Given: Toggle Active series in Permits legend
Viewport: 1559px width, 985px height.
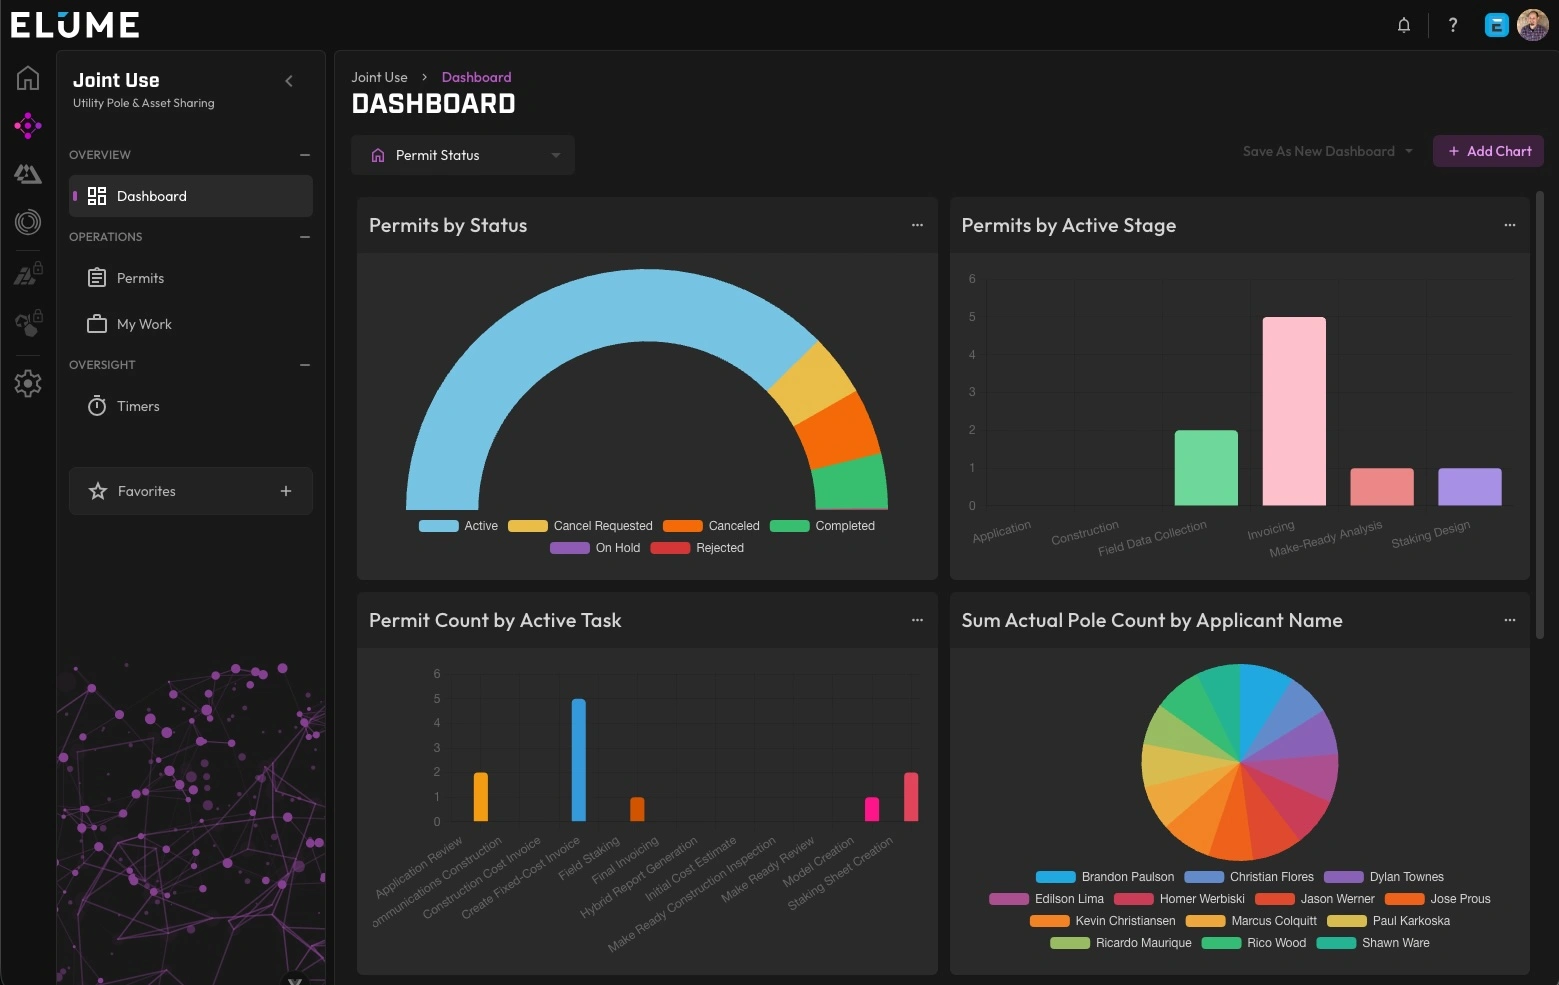Looking at the screenshot, I should point(458,526).
